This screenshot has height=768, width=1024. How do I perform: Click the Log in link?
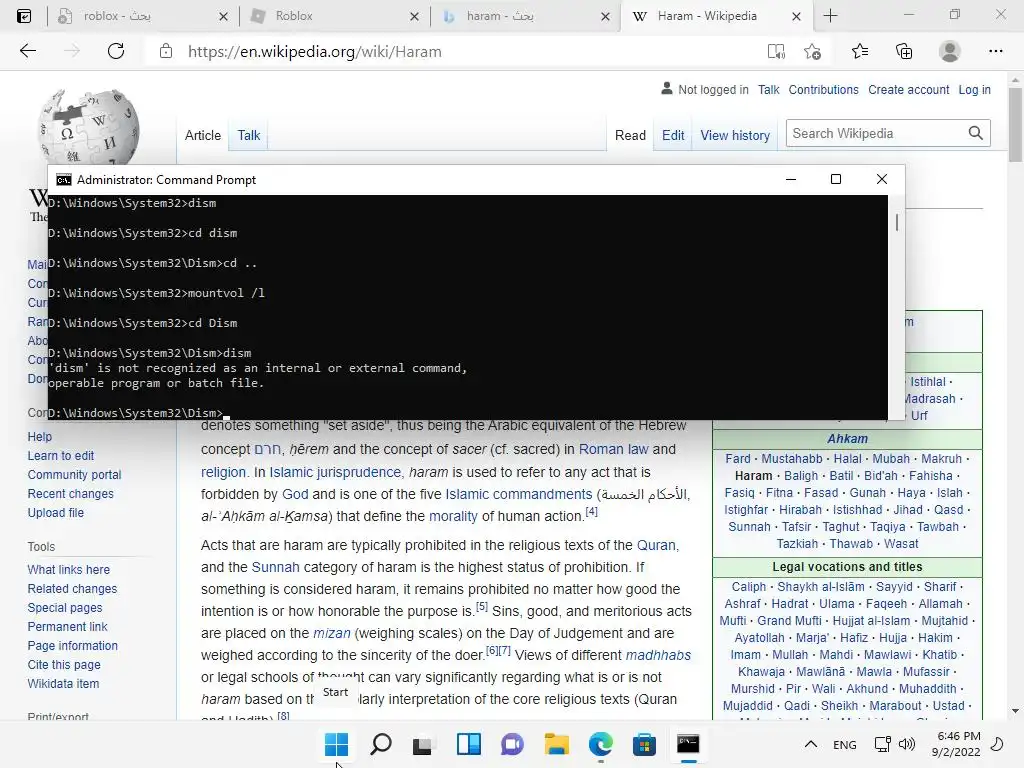[974, 89]
